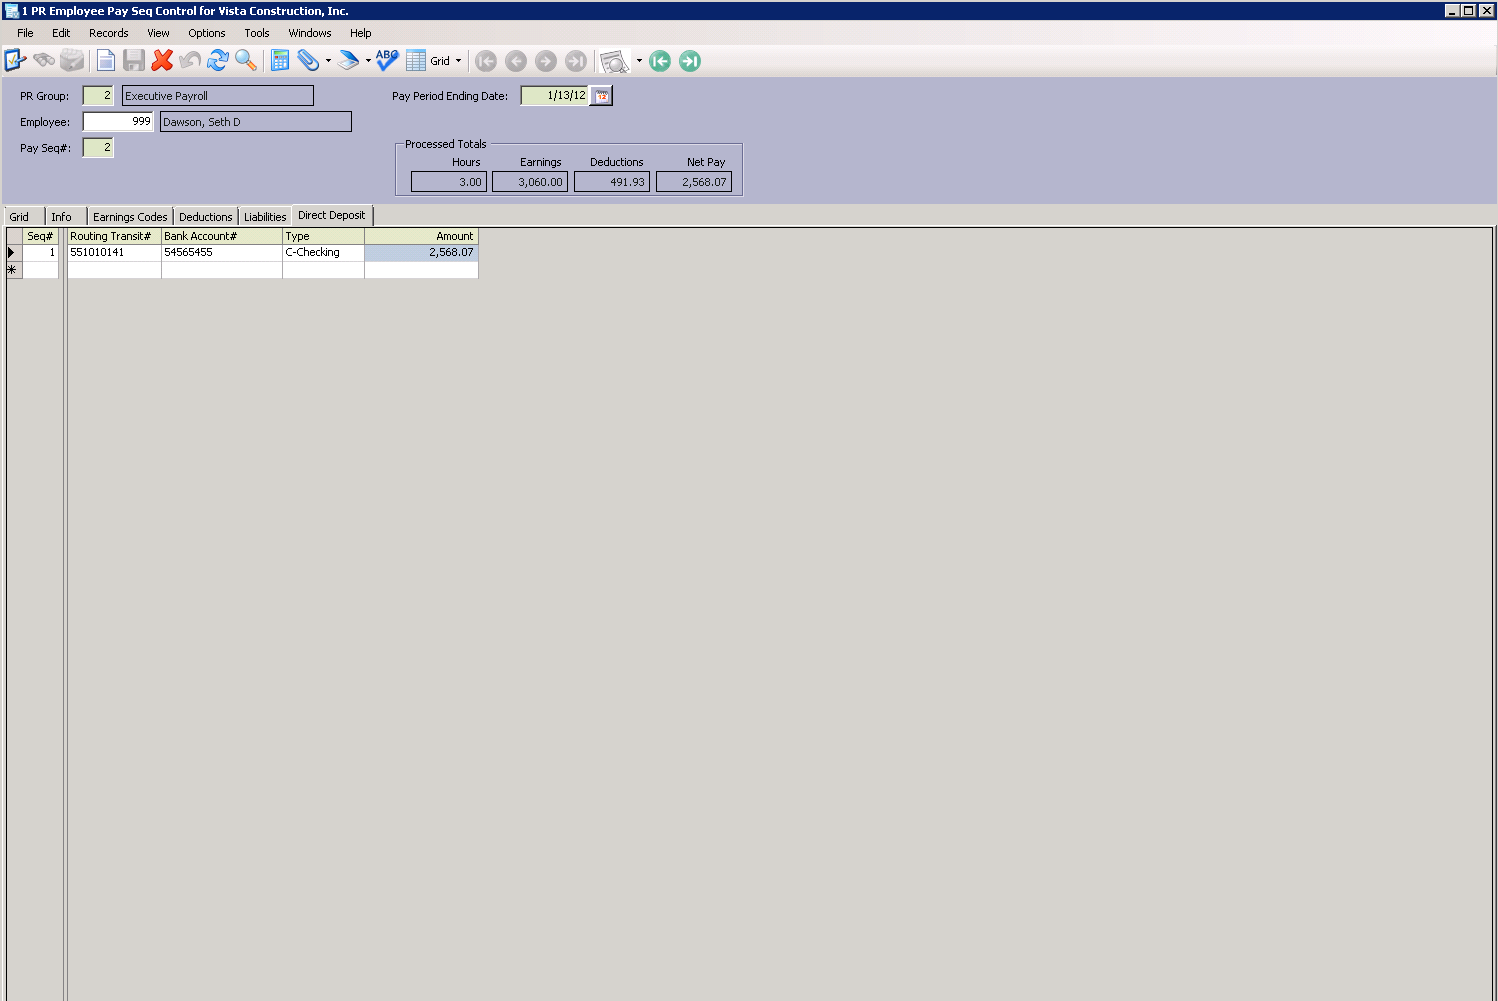Refresh data with blue arrows icon
The height and width of the screenshot is (1001, 1498).
218,61
